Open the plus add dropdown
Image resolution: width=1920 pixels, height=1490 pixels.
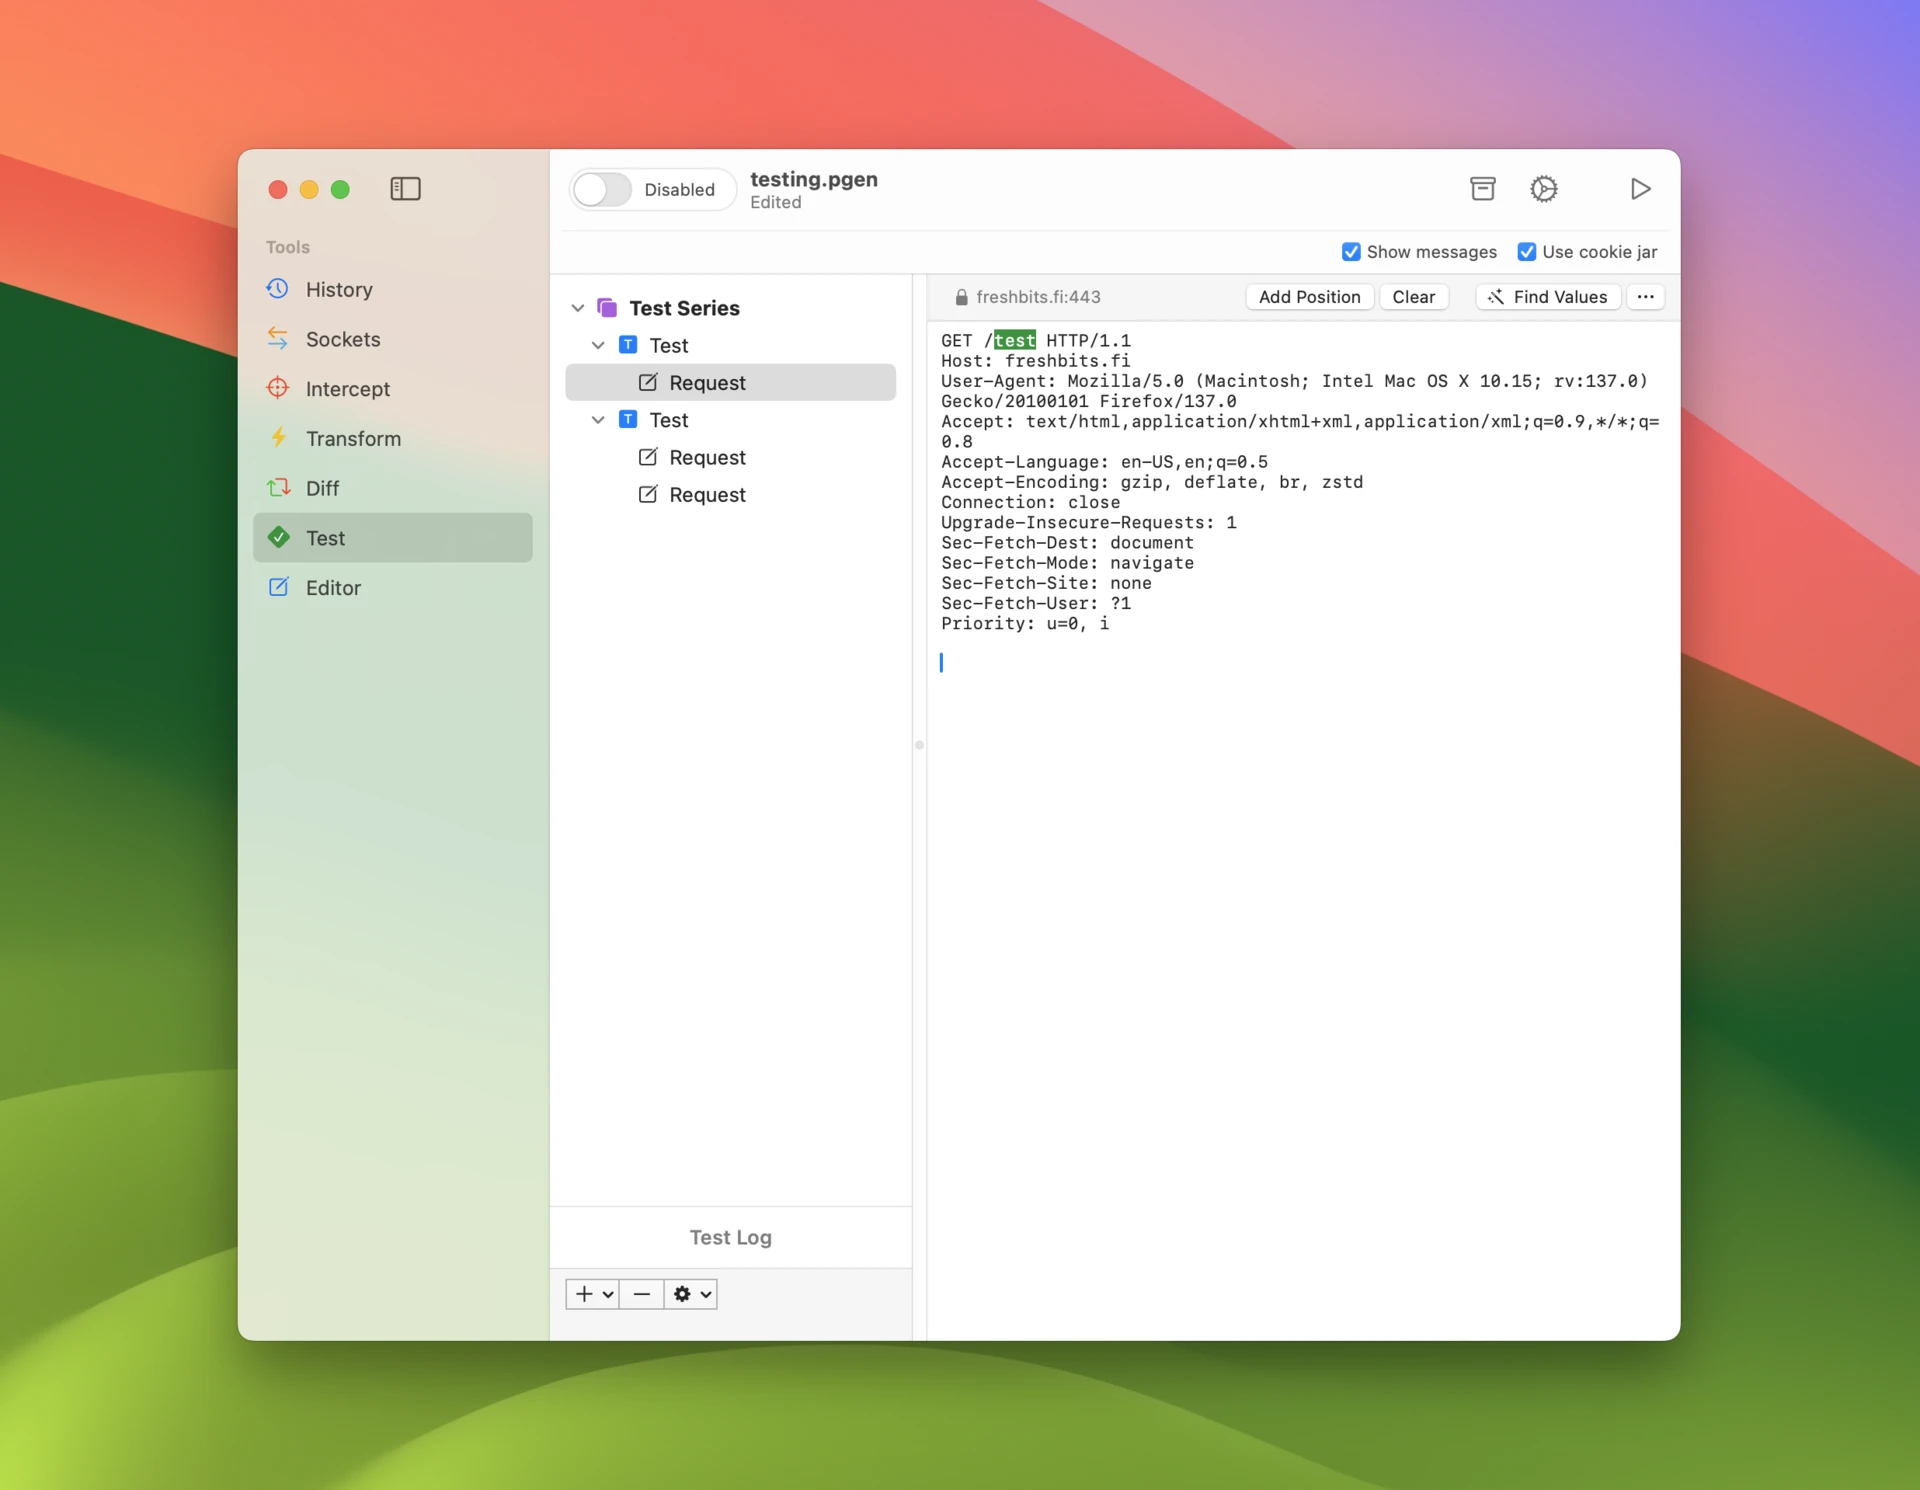click(x=593, y=1294)
